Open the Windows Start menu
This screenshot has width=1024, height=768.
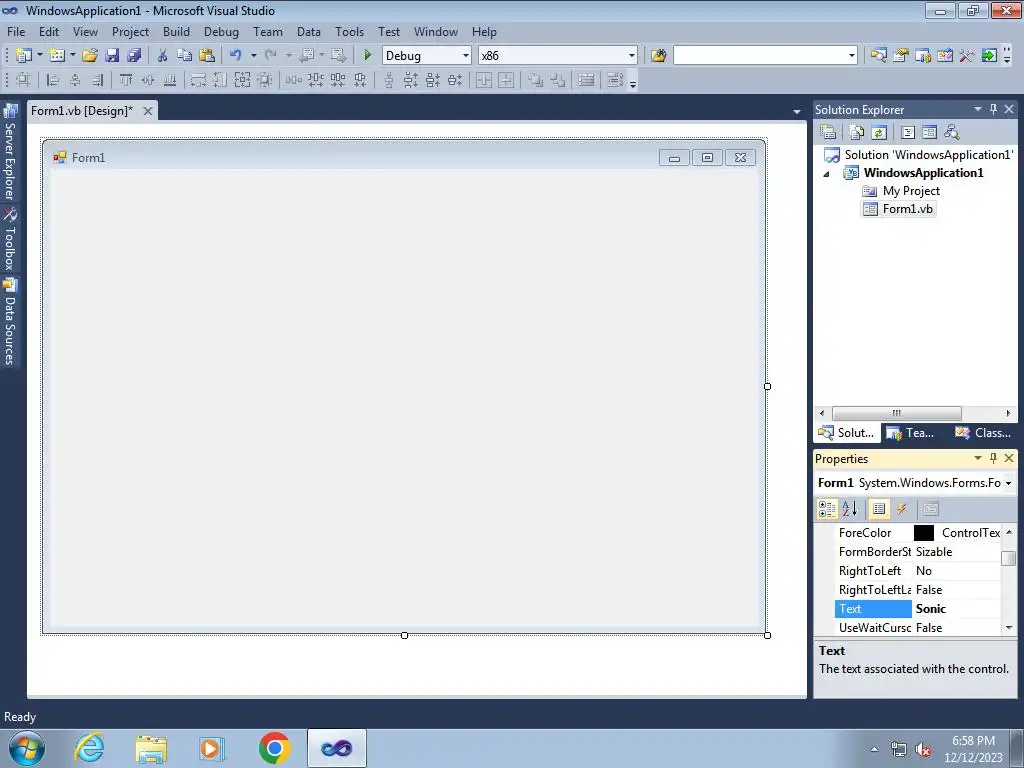[27, 748]
